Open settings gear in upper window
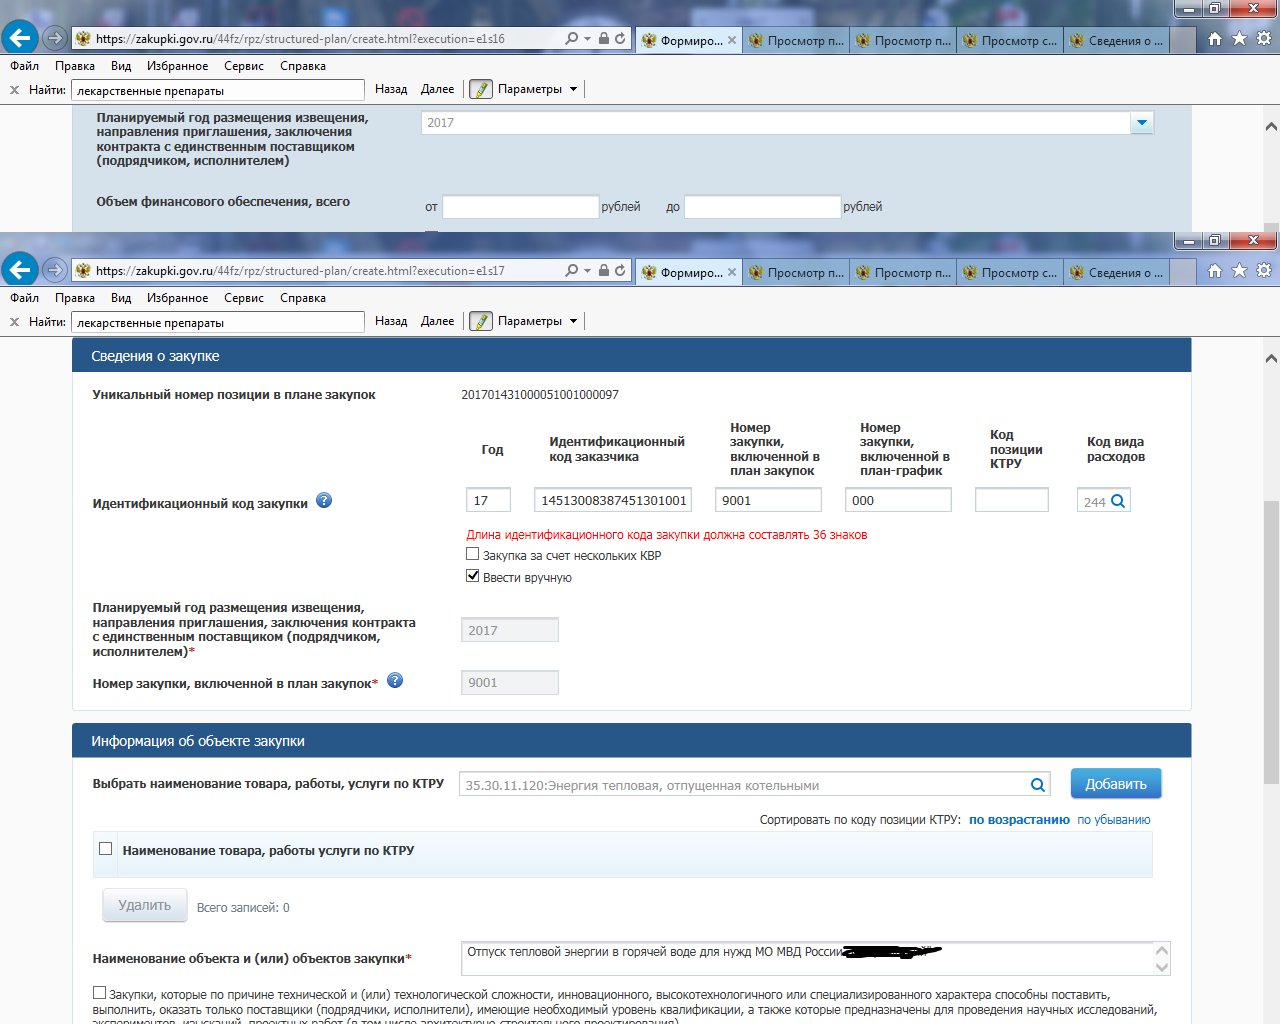Viewport: 1280px width, 1024px height. point(1264,38)
